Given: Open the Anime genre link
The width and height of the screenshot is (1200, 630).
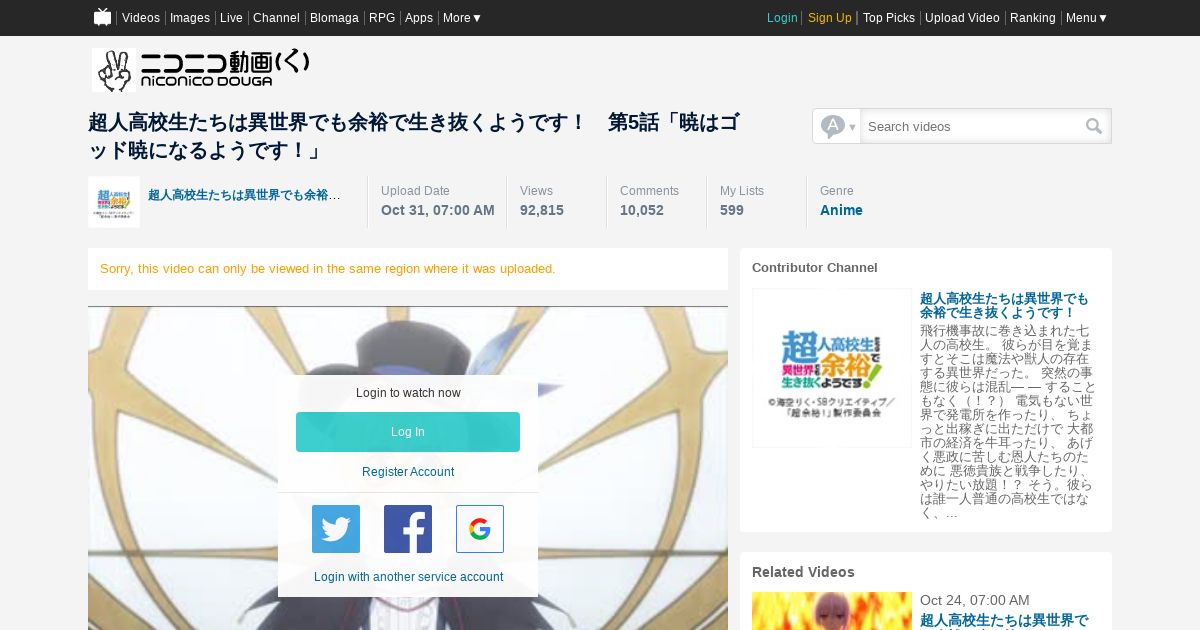Looking at the screenshot, I should coord(841,210).
